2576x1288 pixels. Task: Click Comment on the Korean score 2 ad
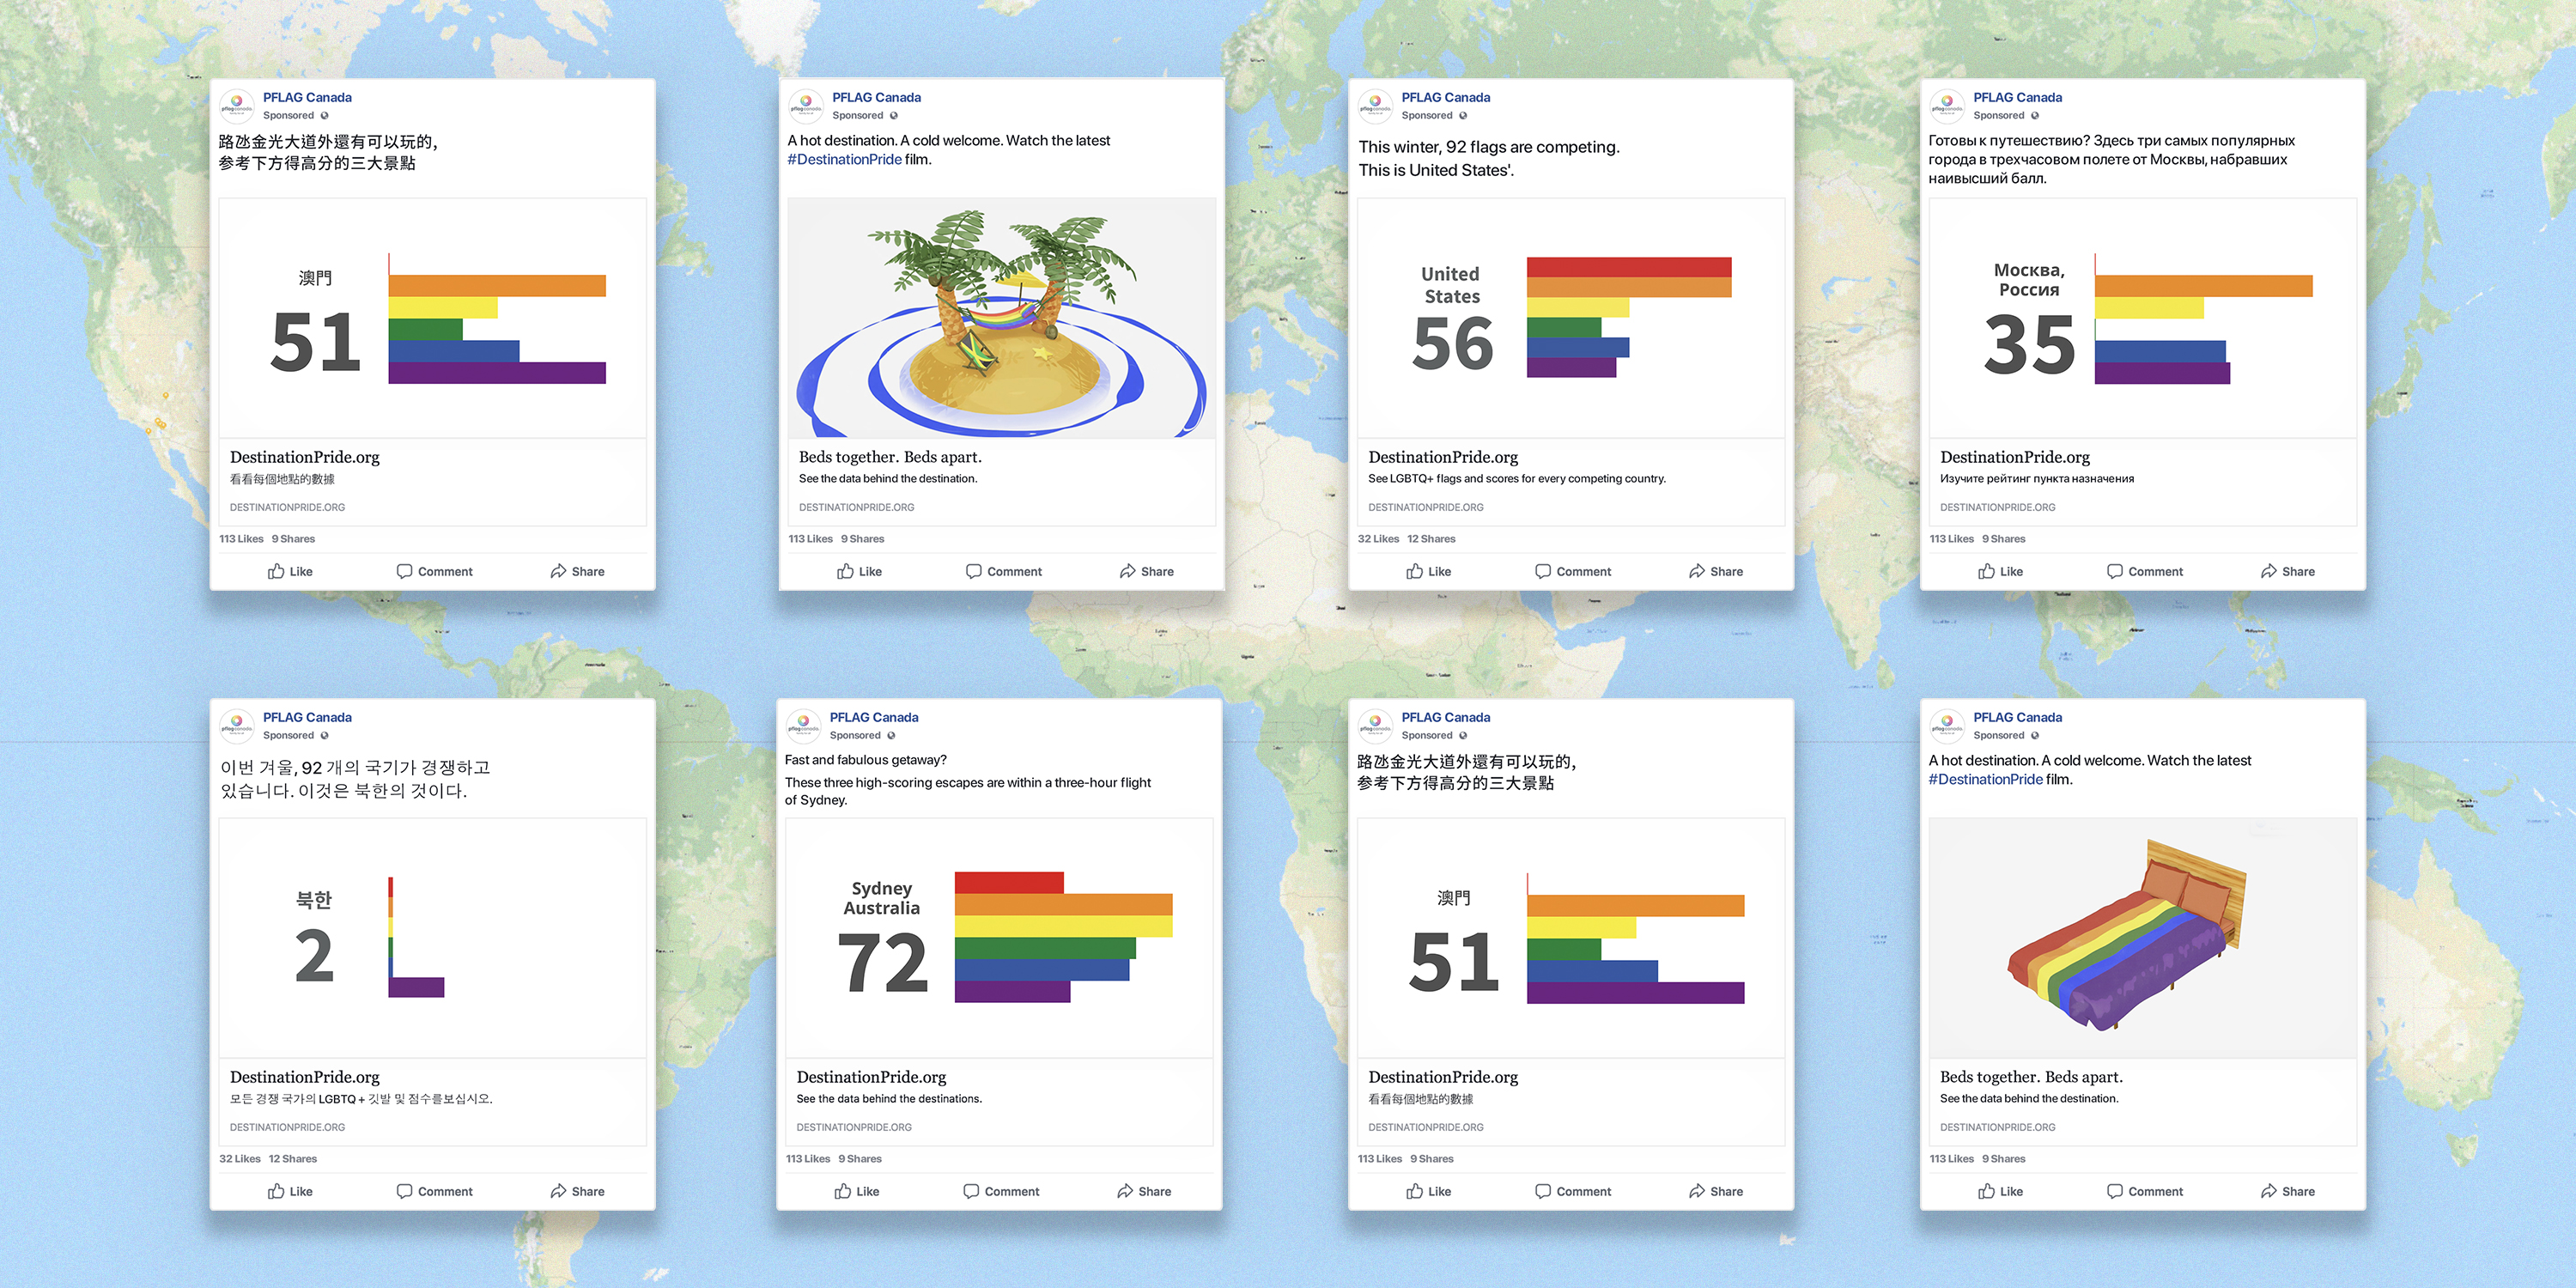click(x=434, y=1191)
